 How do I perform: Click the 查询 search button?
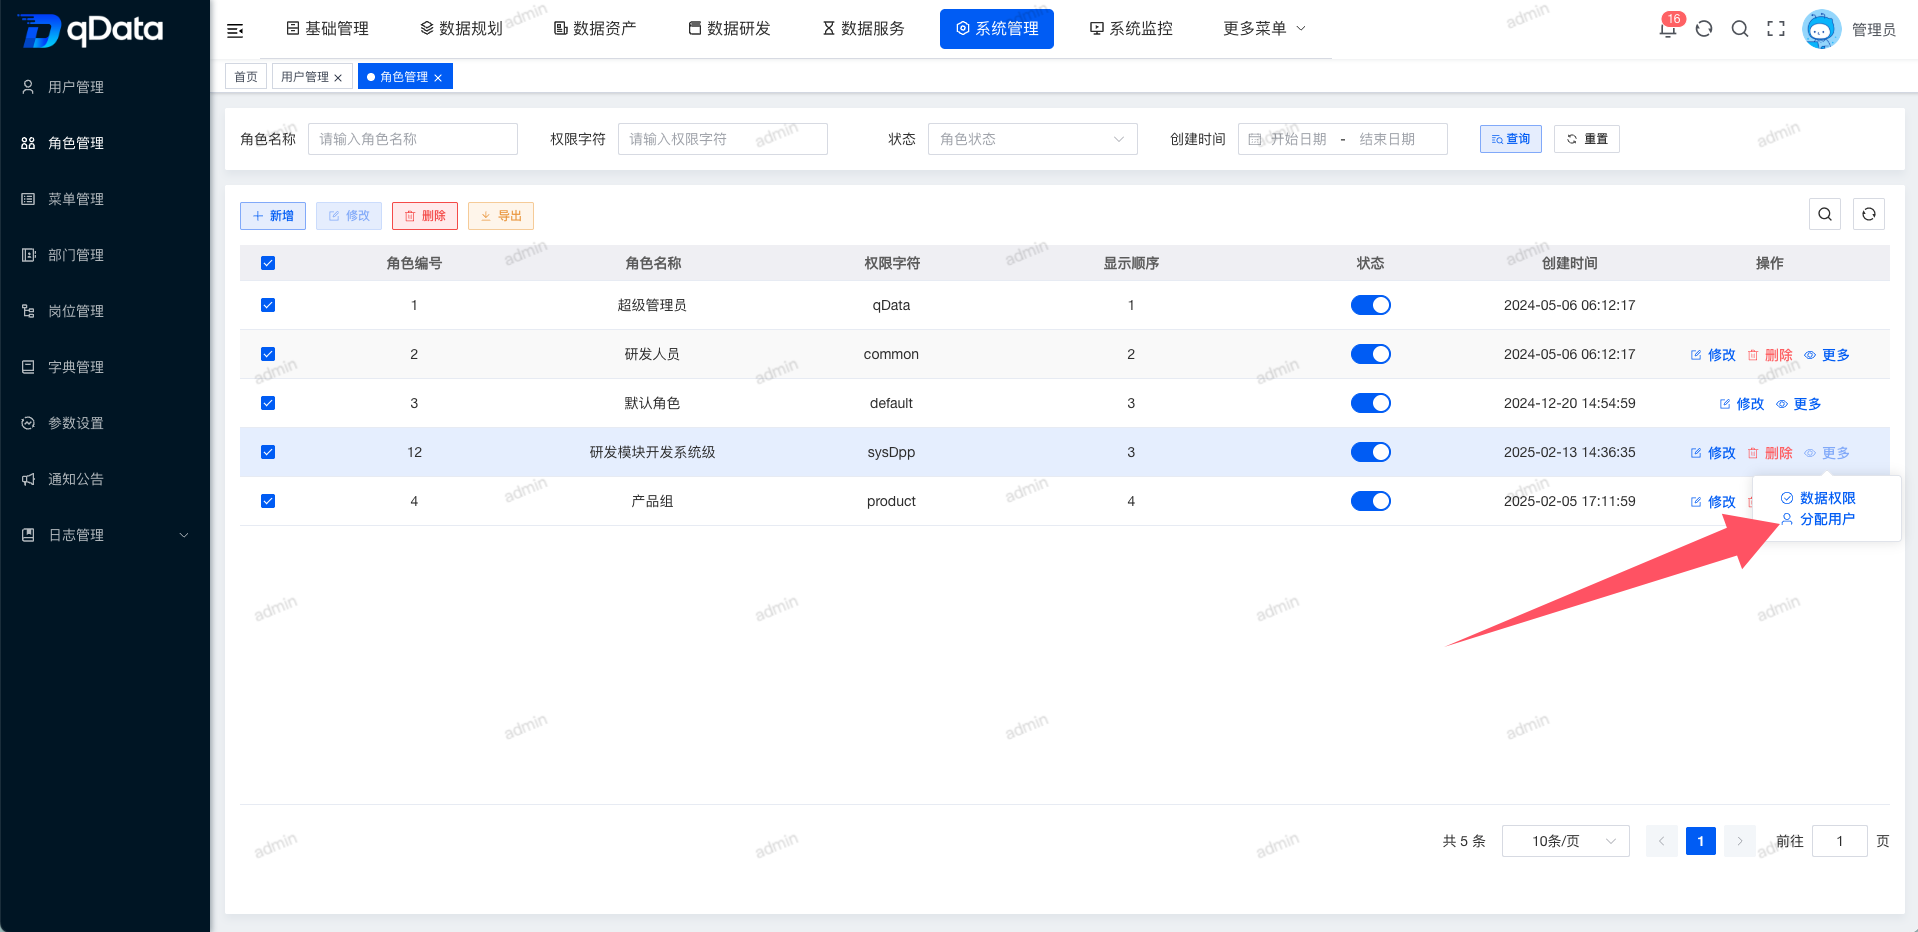(x=1511, y=139)
